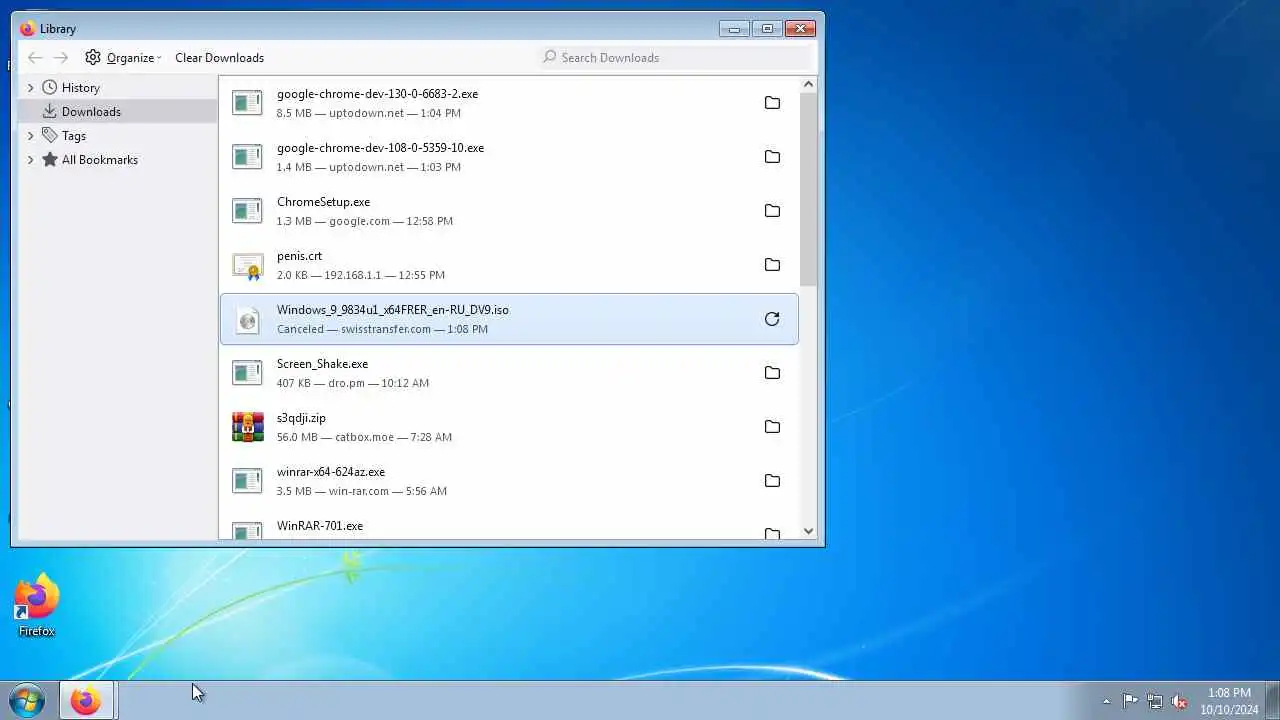
Task: Click the certificate icon for penis.crt
Action: click(x=247, y=265)
